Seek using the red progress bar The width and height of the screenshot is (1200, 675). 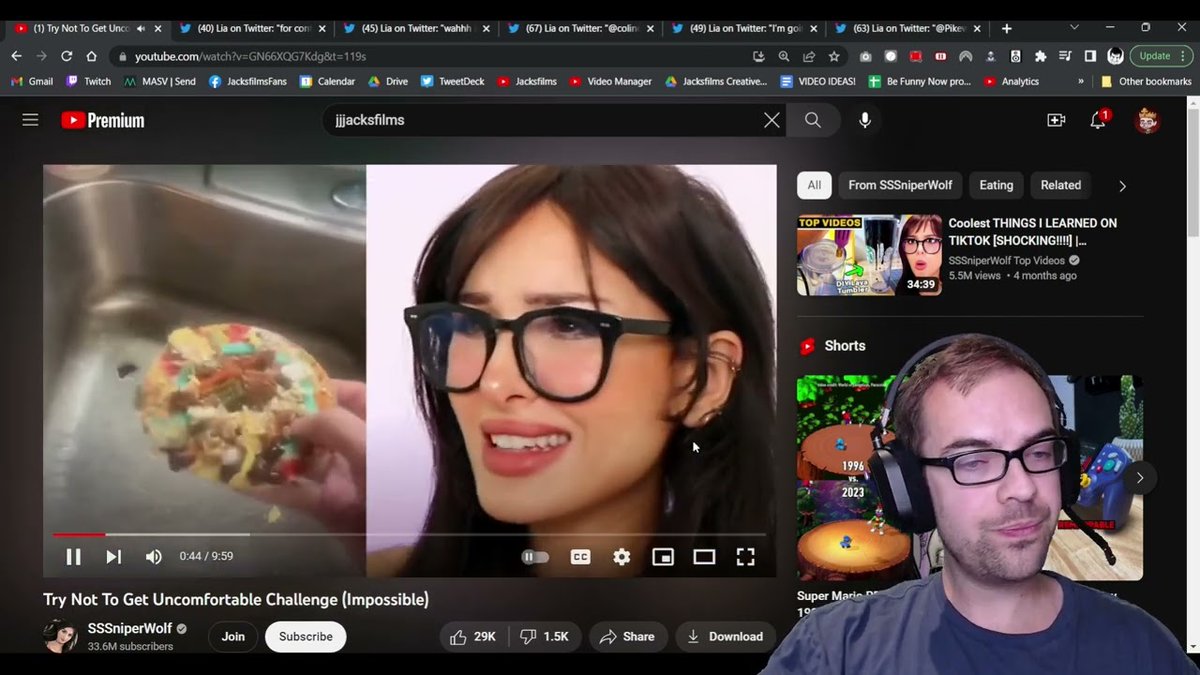[x=80, y=533]
